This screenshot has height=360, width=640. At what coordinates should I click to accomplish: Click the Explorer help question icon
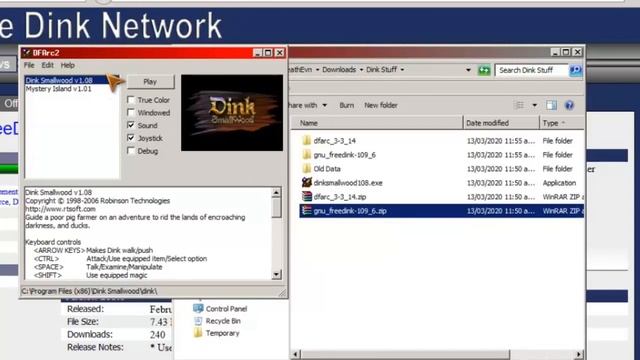[569, 105]
